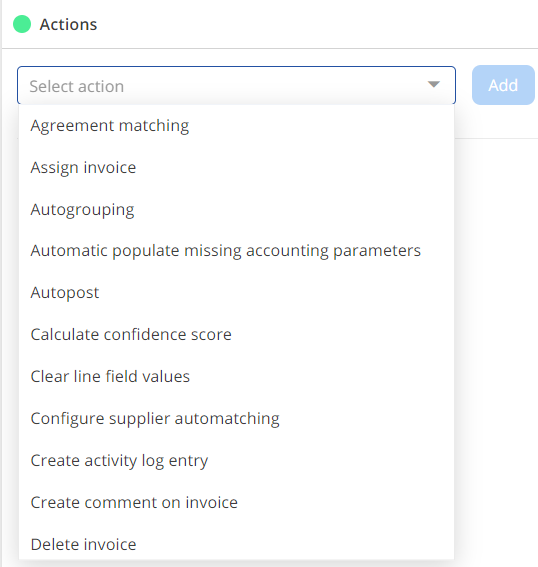Select Automatic populate missing accounting parameters
The height and width of the screenshot is (567, 538).
pos(236,251)
